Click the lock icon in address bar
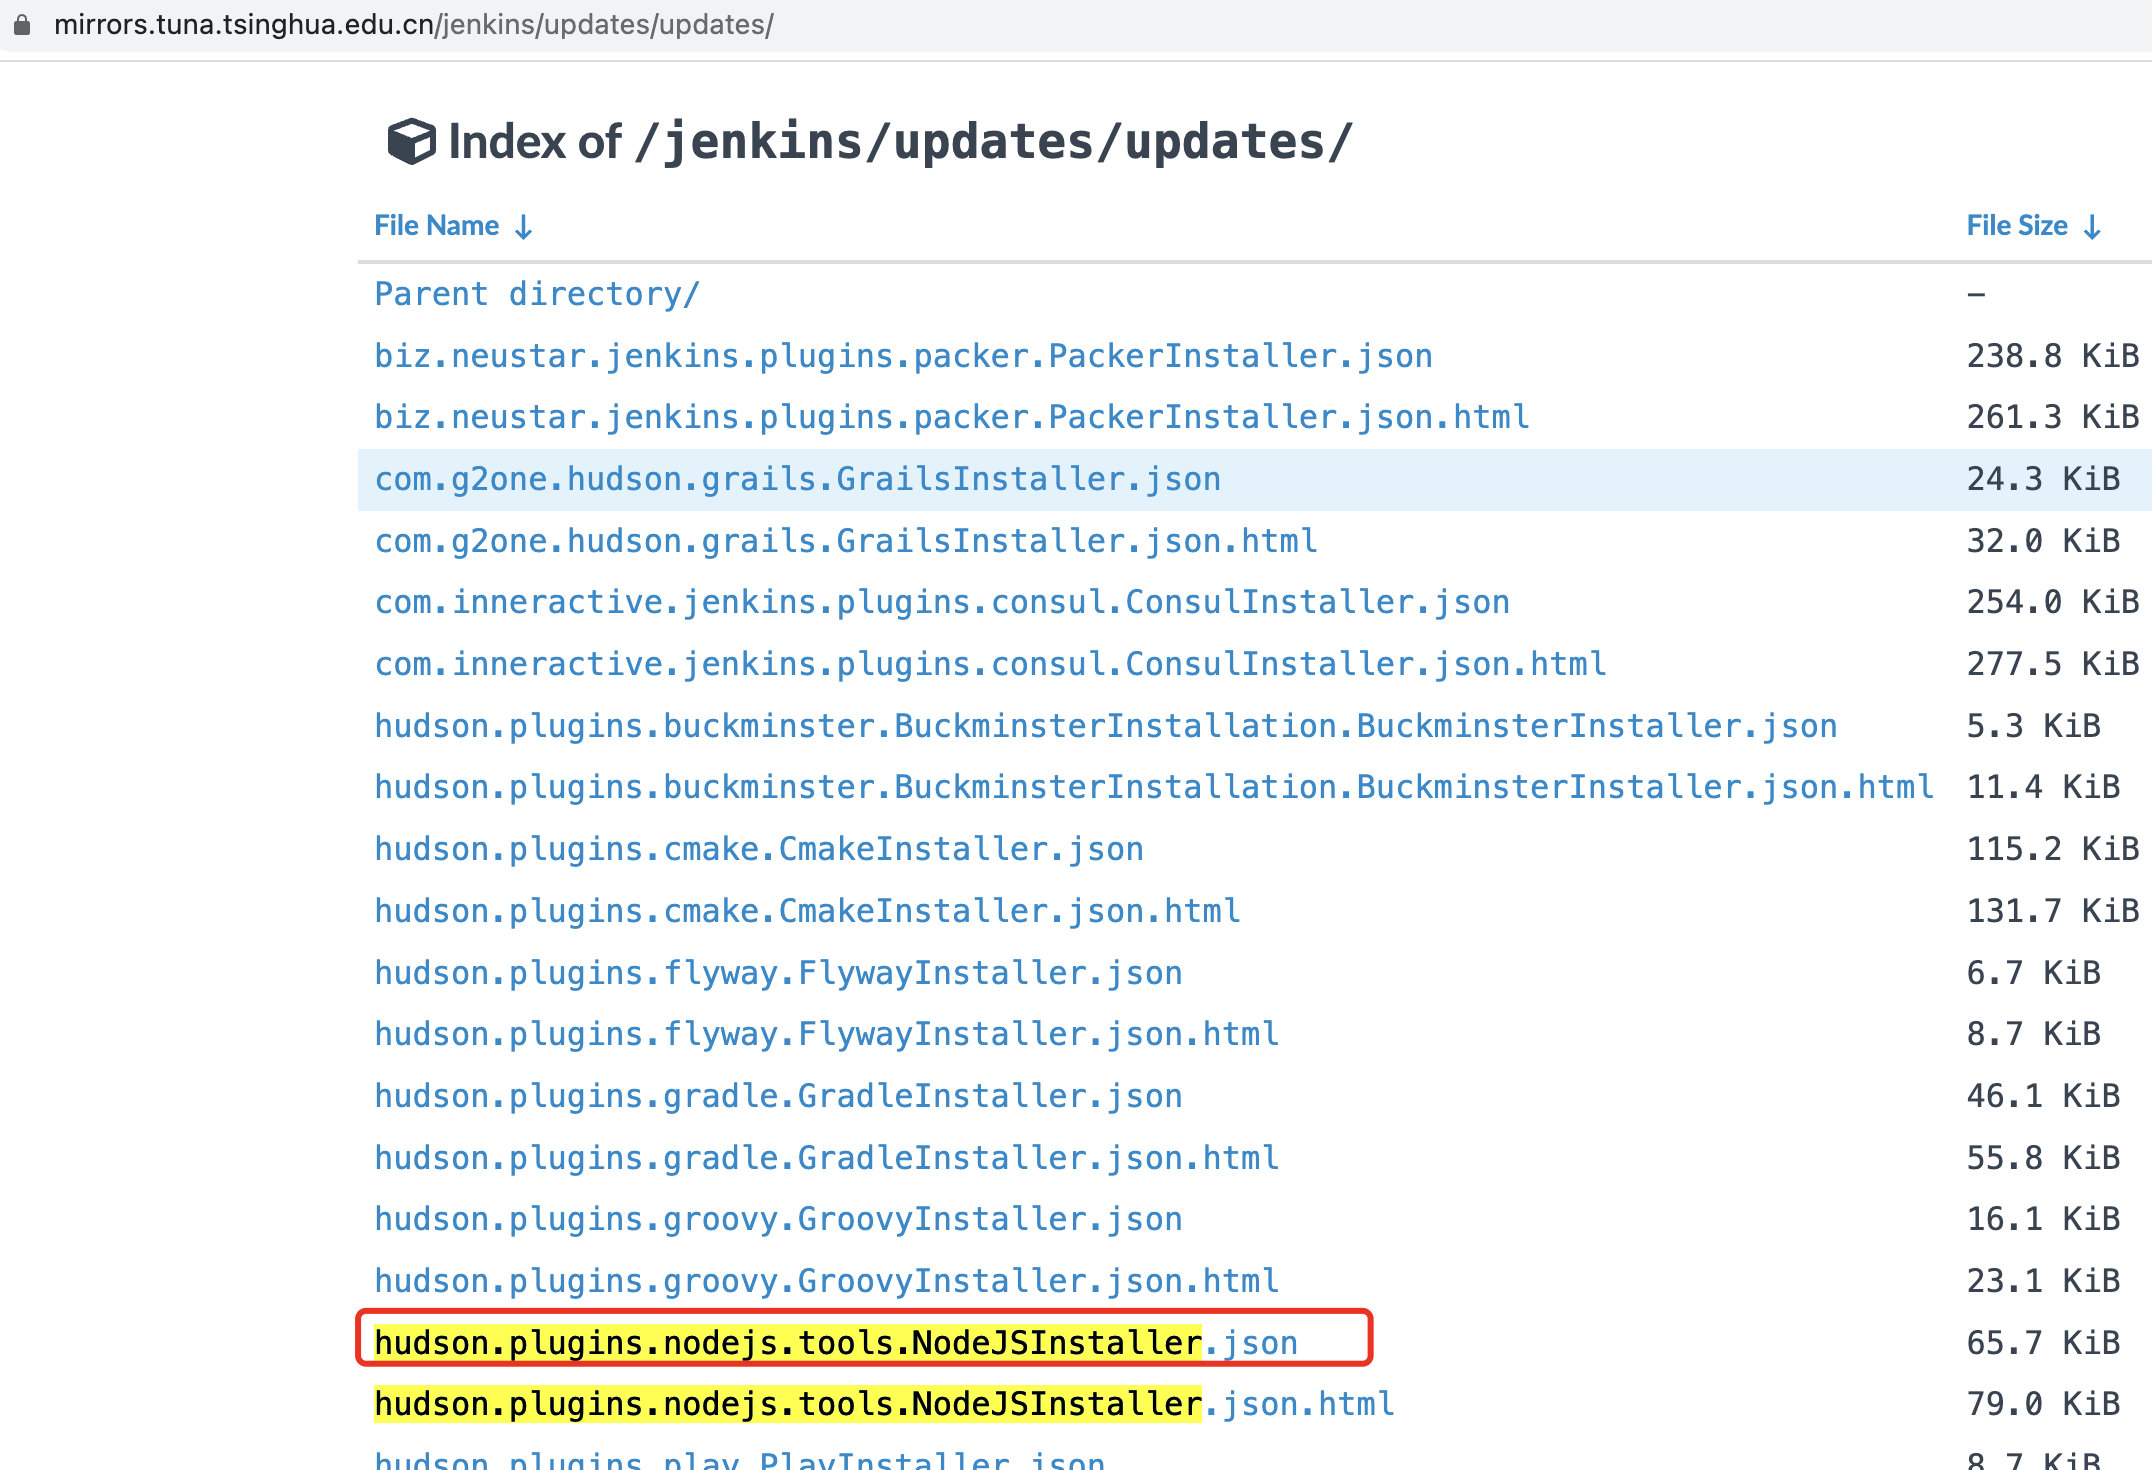Viewport: 2152px width, 1470px height. pos(22,24)
